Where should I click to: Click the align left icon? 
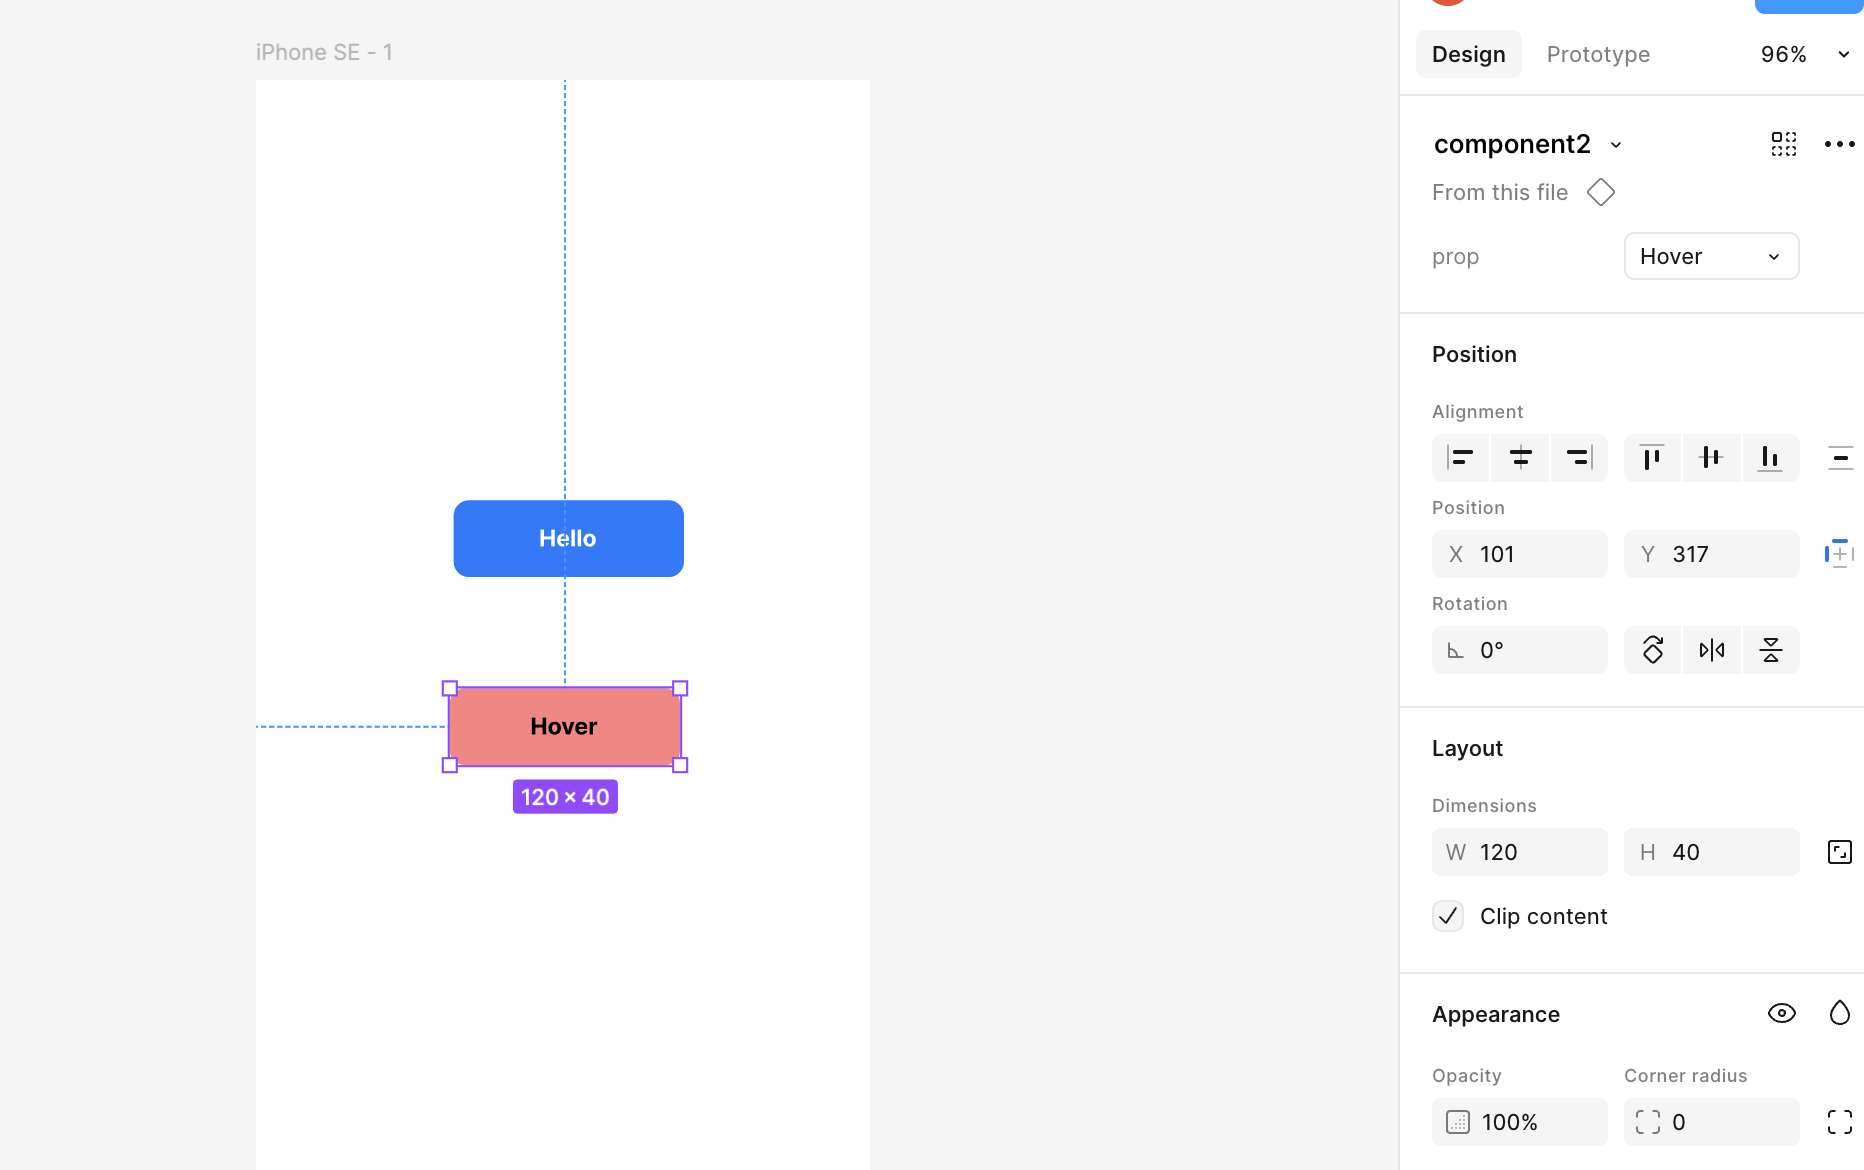(1460, 458)
